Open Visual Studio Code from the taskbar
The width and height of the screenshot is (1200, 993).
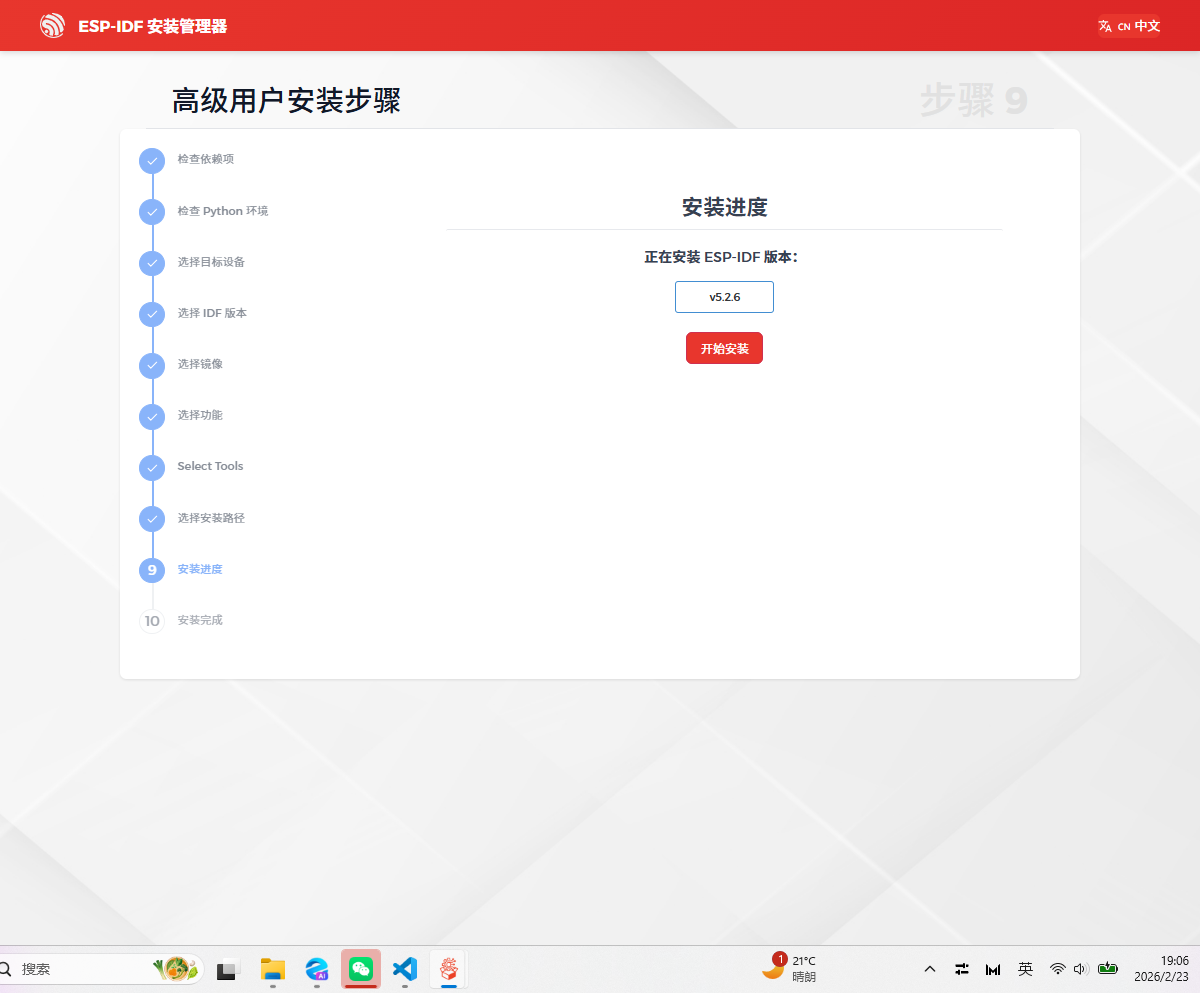pos(404,969)
